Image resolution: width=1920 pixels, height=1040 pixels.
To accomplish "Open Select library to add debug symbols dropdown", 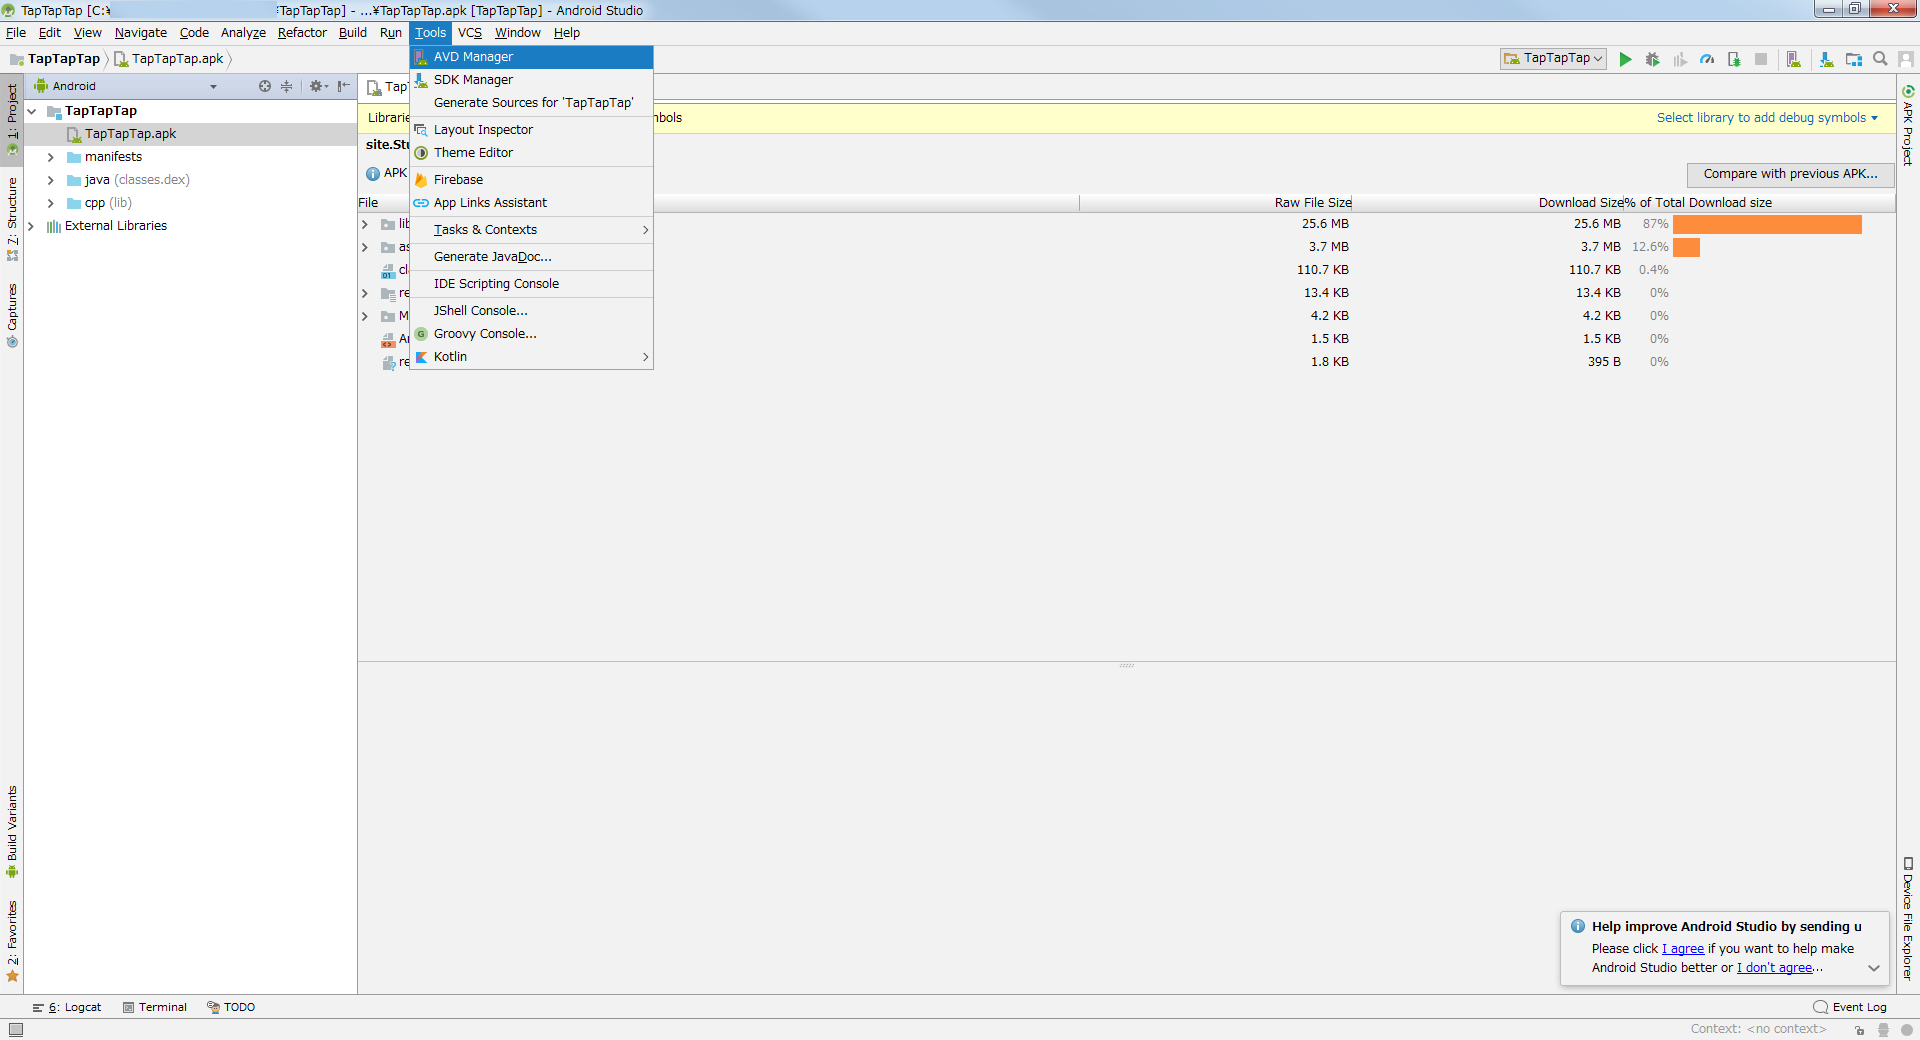I will pos(1767,118).
